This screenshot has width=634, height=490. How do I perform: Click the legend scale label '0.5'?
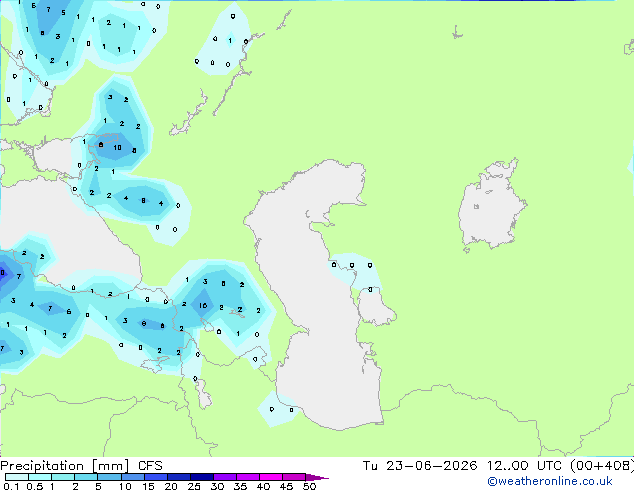pos(35,486)
